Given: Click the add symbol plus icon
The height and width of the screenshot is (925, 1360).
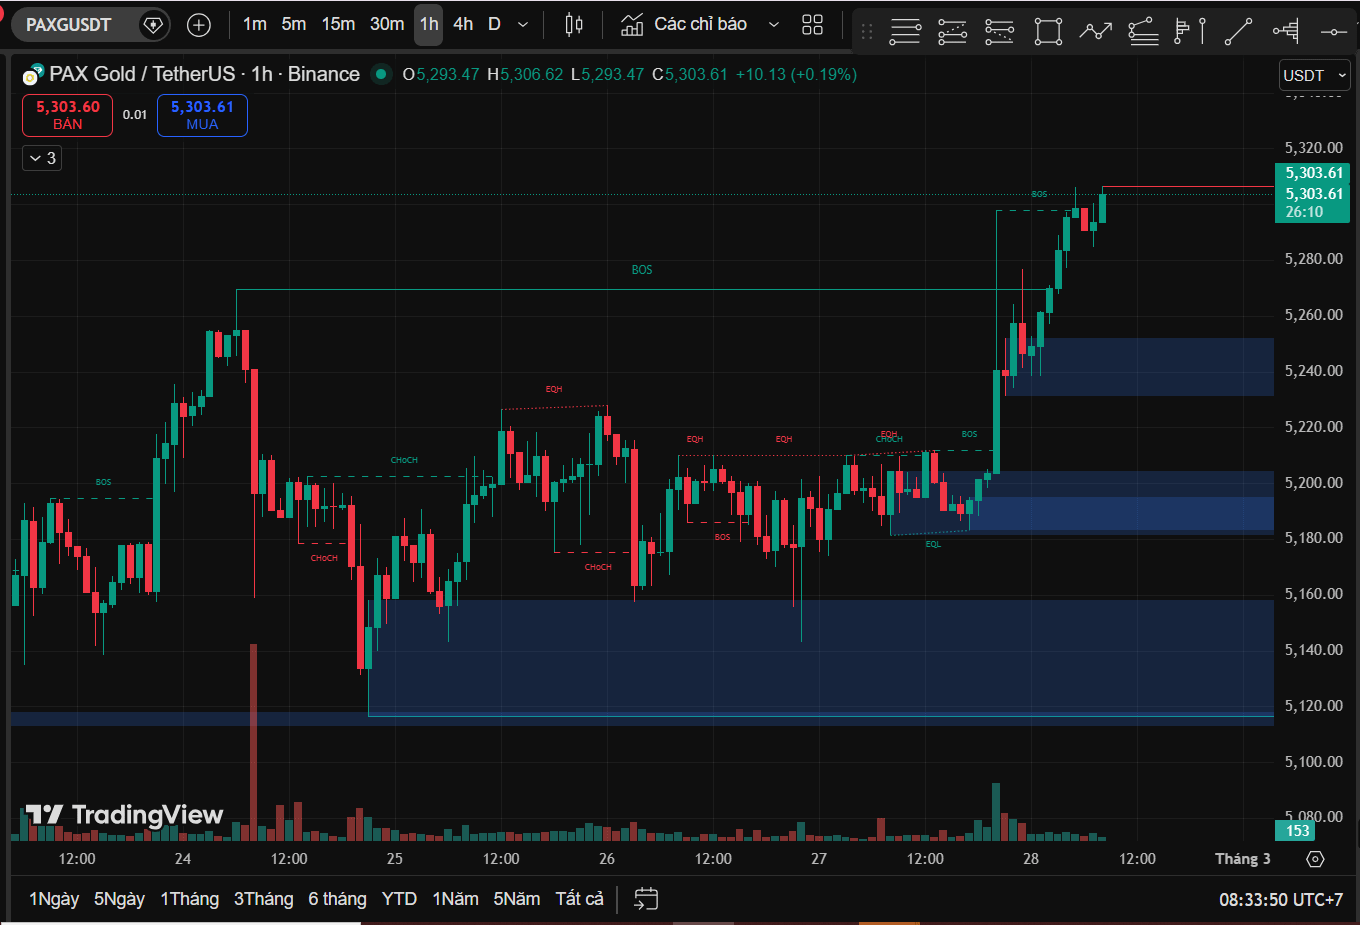Looking at the screenshot, I should pos(199,25).
